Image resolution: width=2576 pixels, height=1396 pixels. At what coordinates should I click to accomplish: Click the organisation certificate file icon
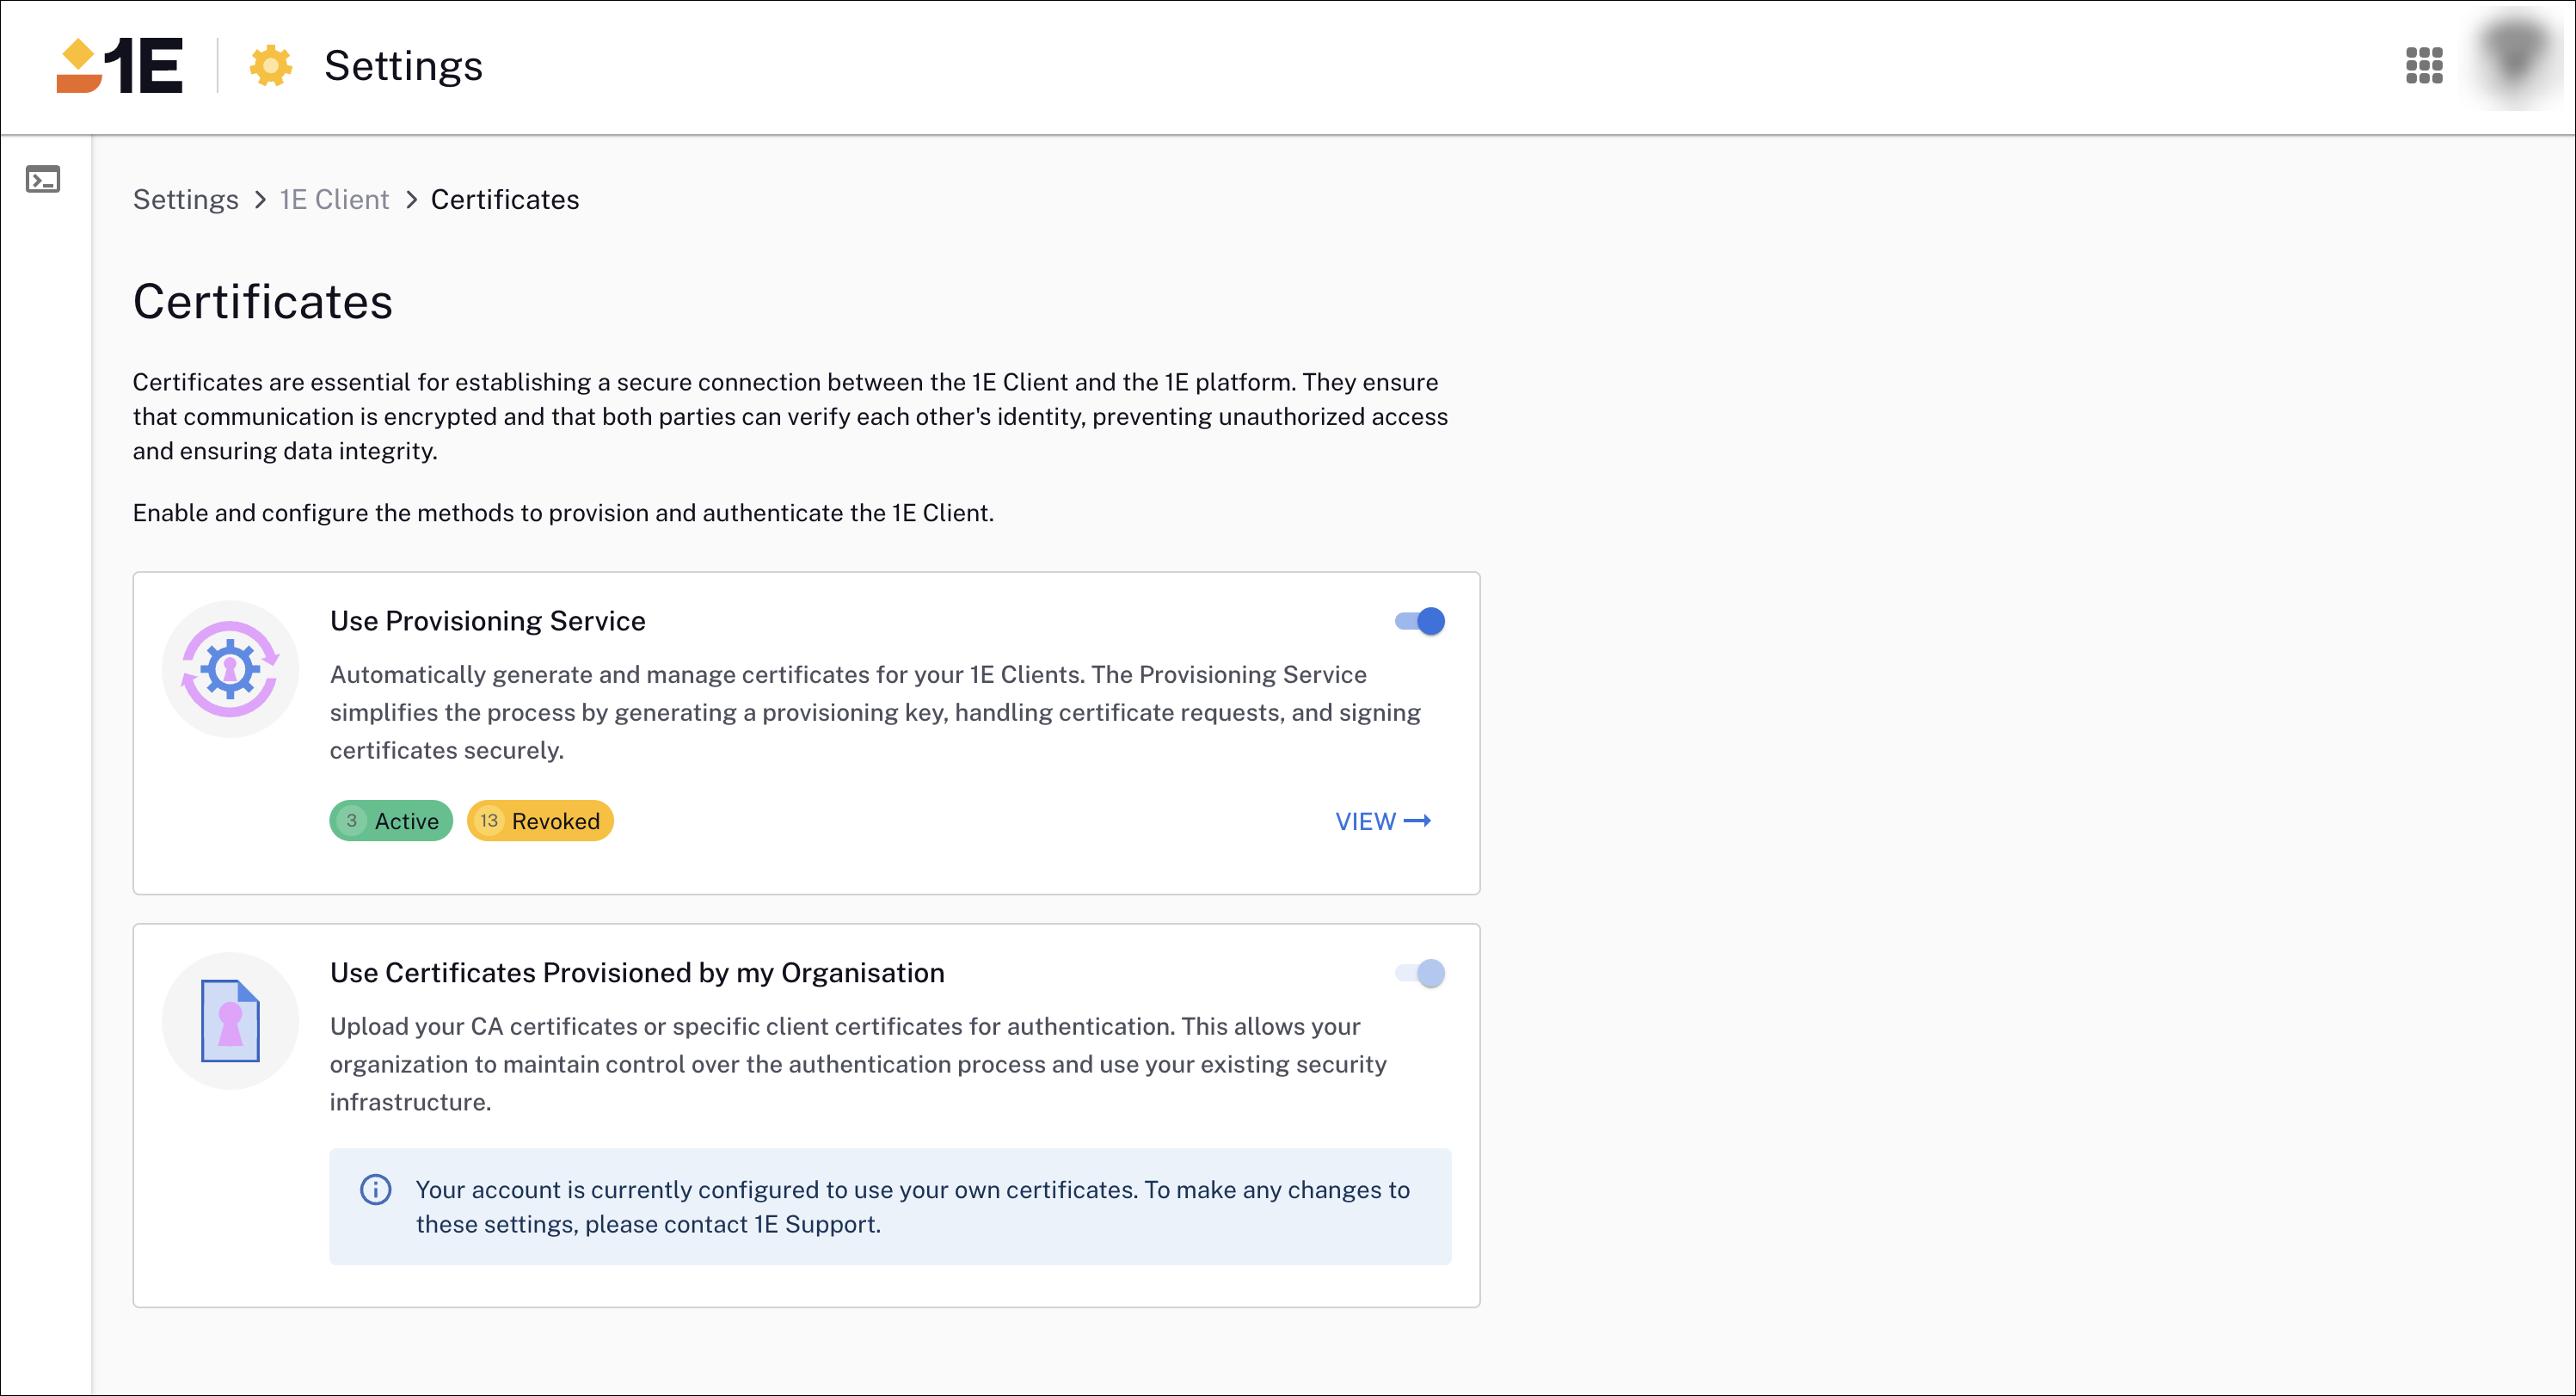(x=230, y=1021)
